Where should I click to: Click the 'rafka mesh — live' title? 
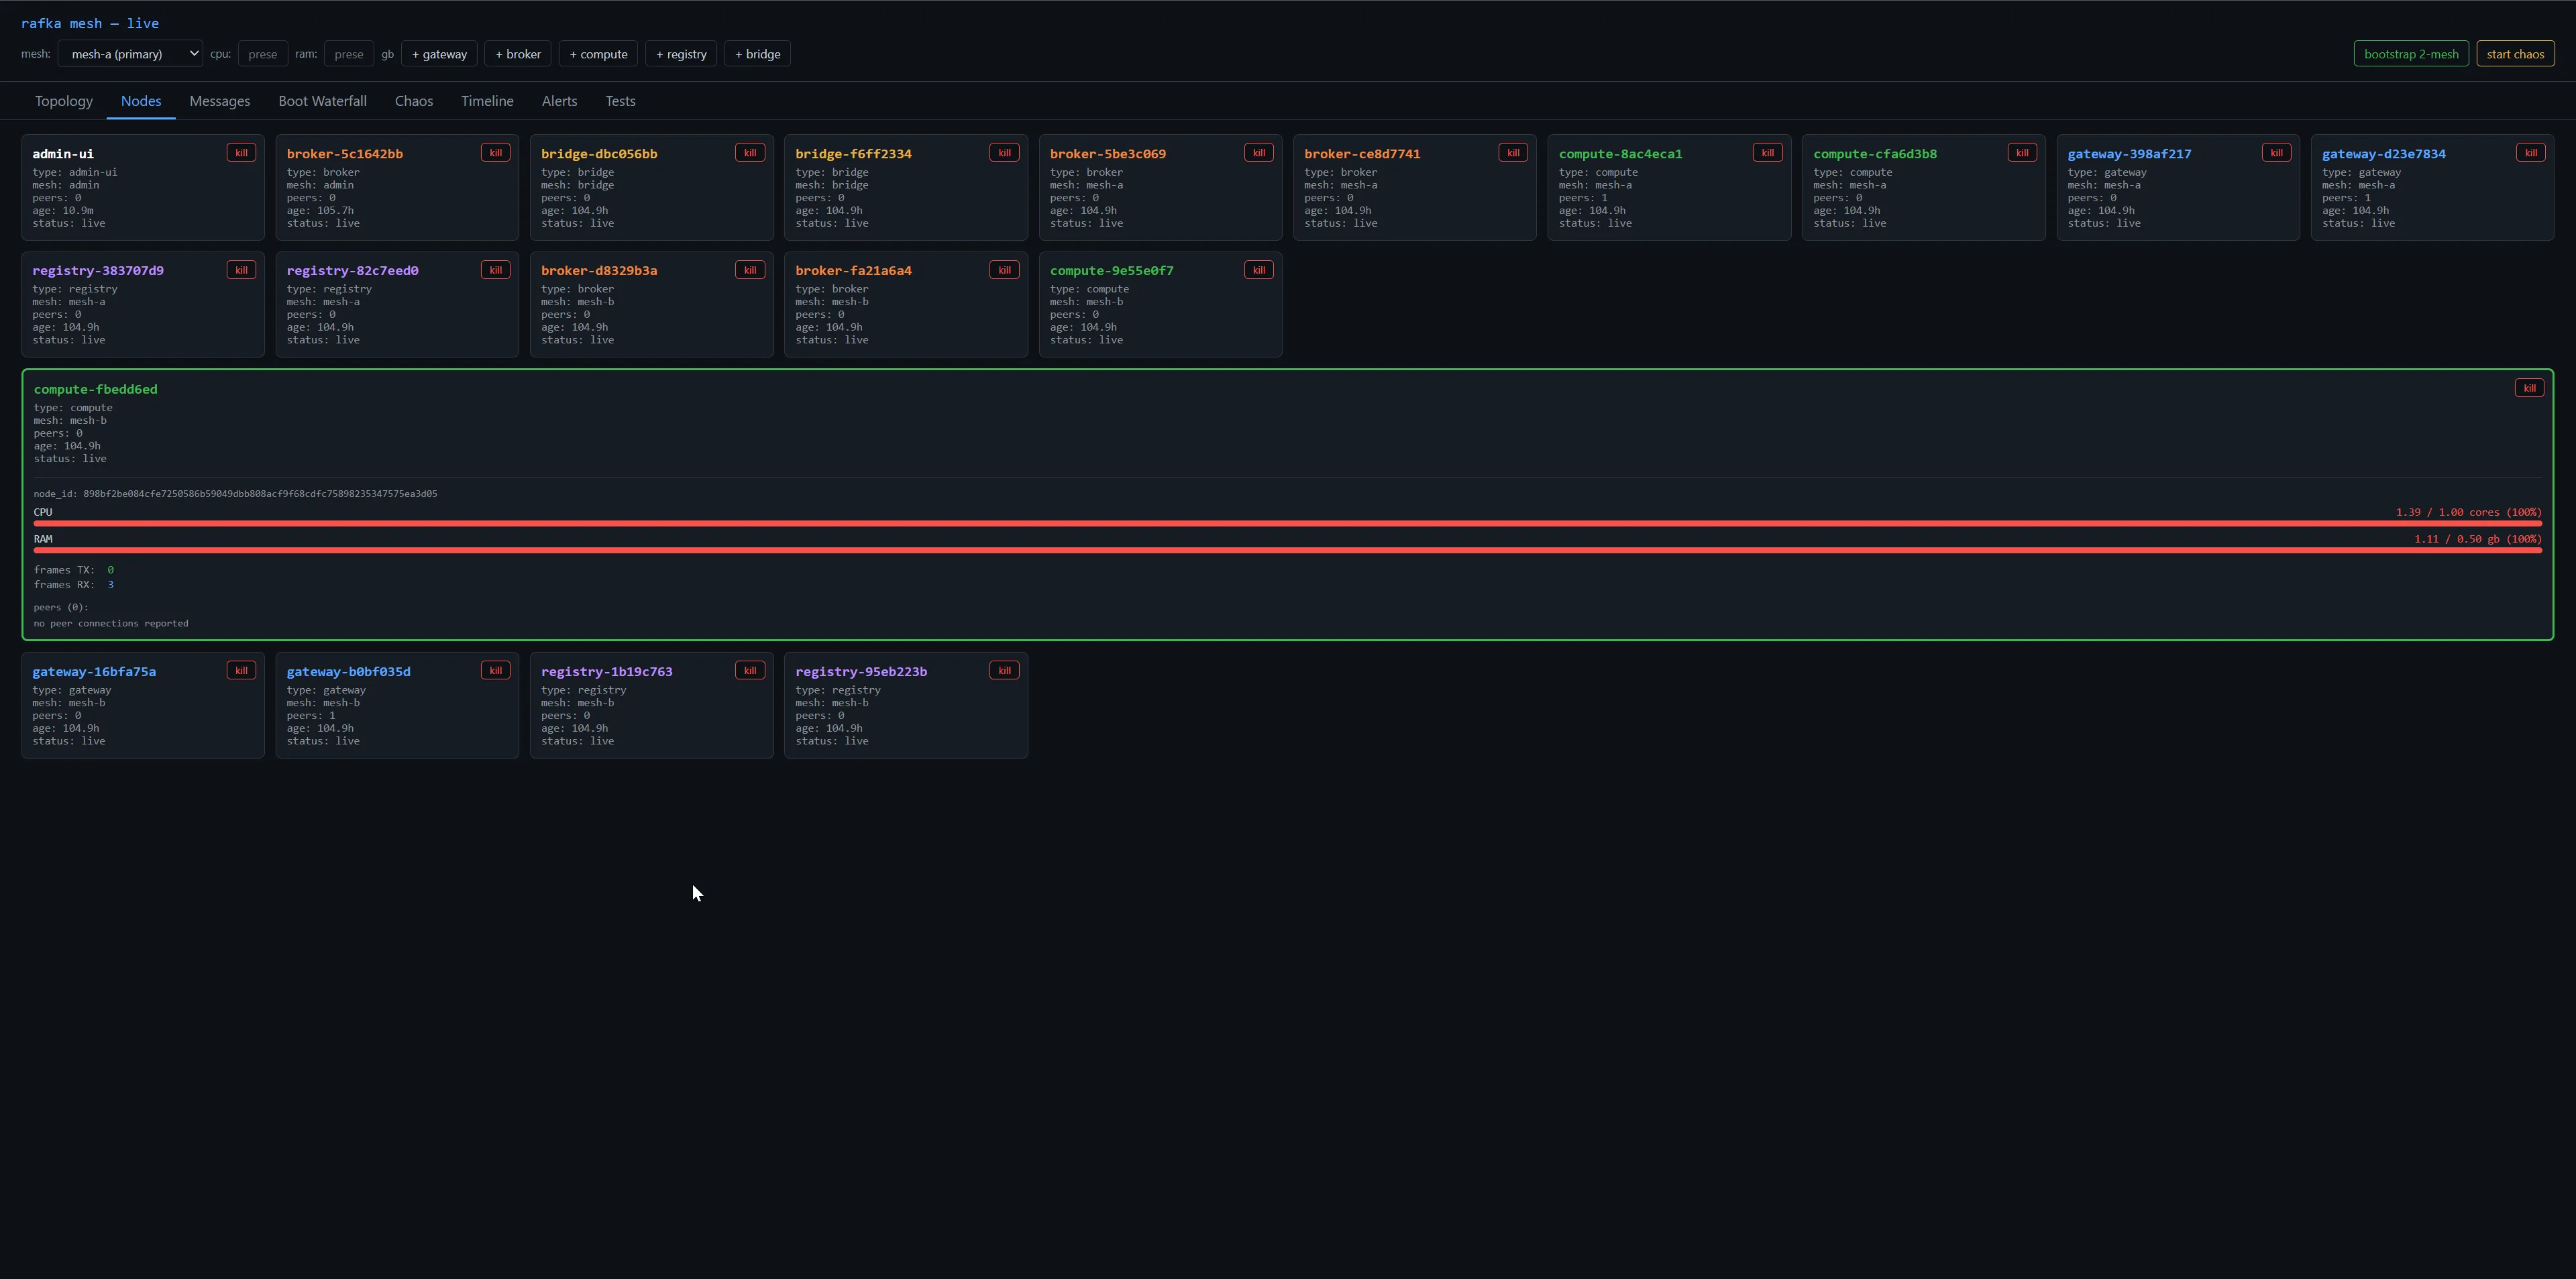coord(90,23)
